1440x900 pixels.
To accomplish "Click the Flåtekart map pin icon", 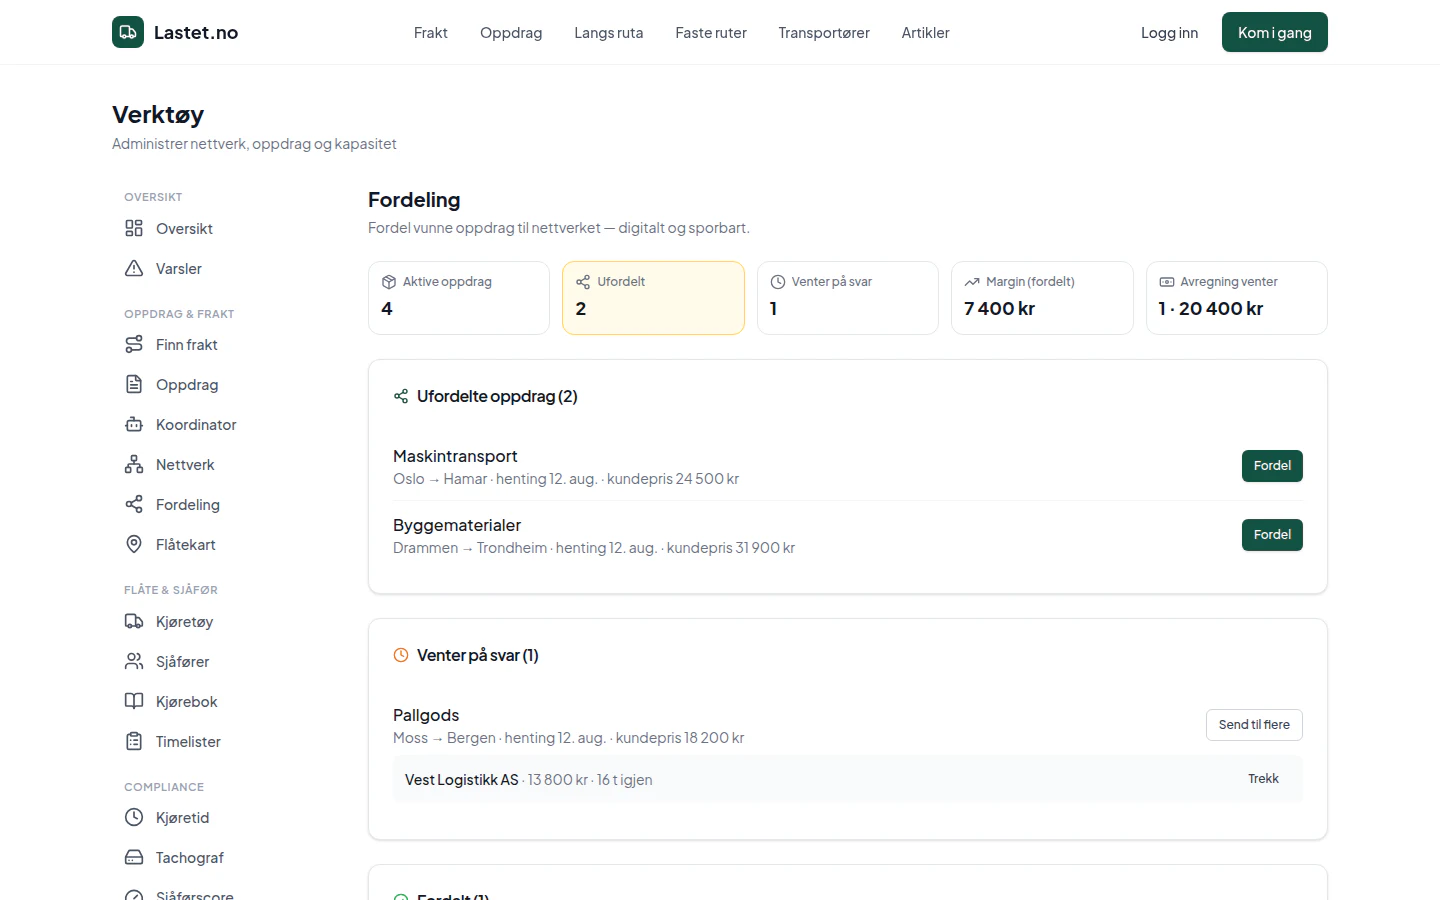I will pos(134,544).
